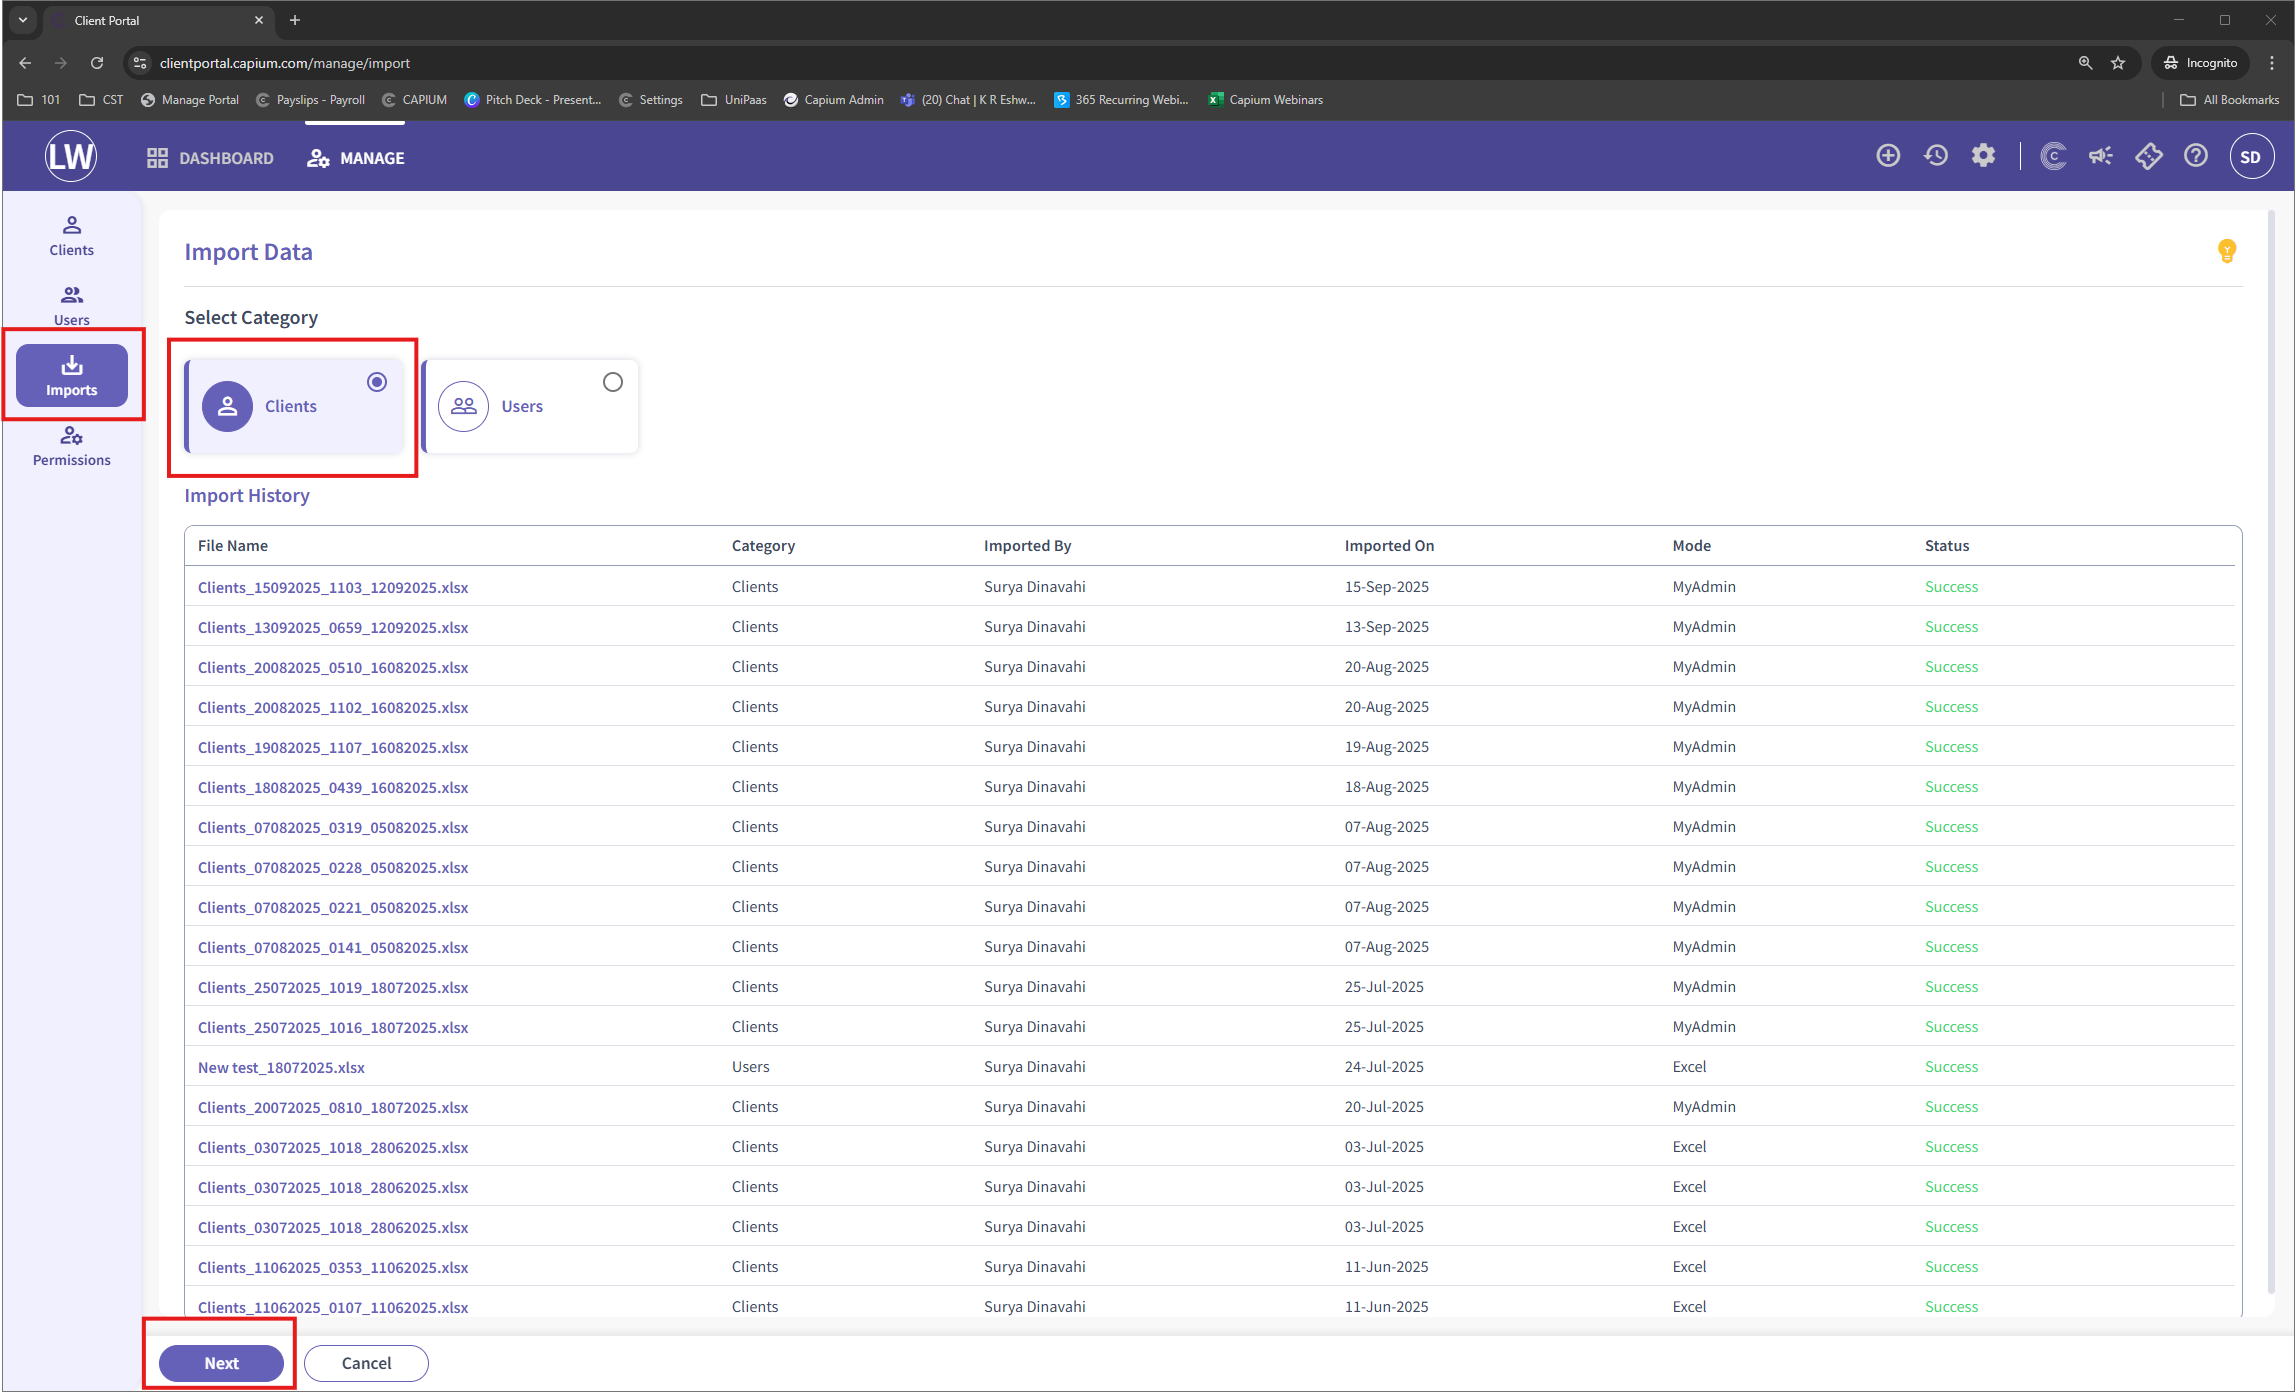
Task: Click the yellow lightbulb tips icon
Action: [2226, 250]
